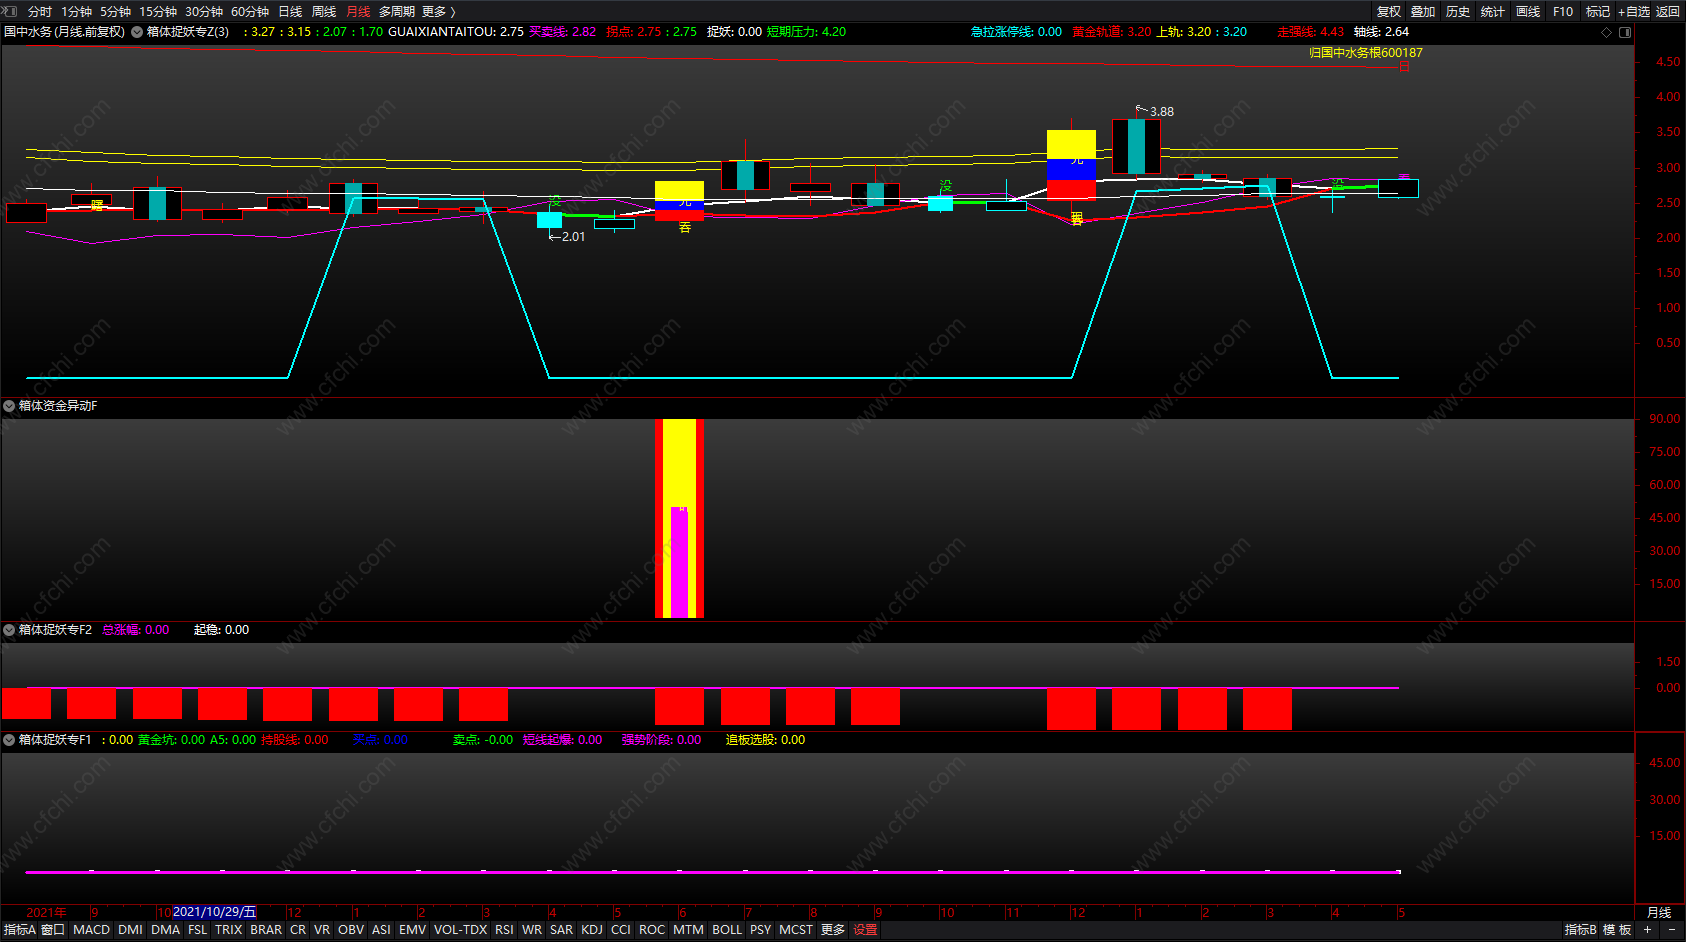Add stock to watchlist via +自选
1686x942 pixels.
tap(1634, 11)
